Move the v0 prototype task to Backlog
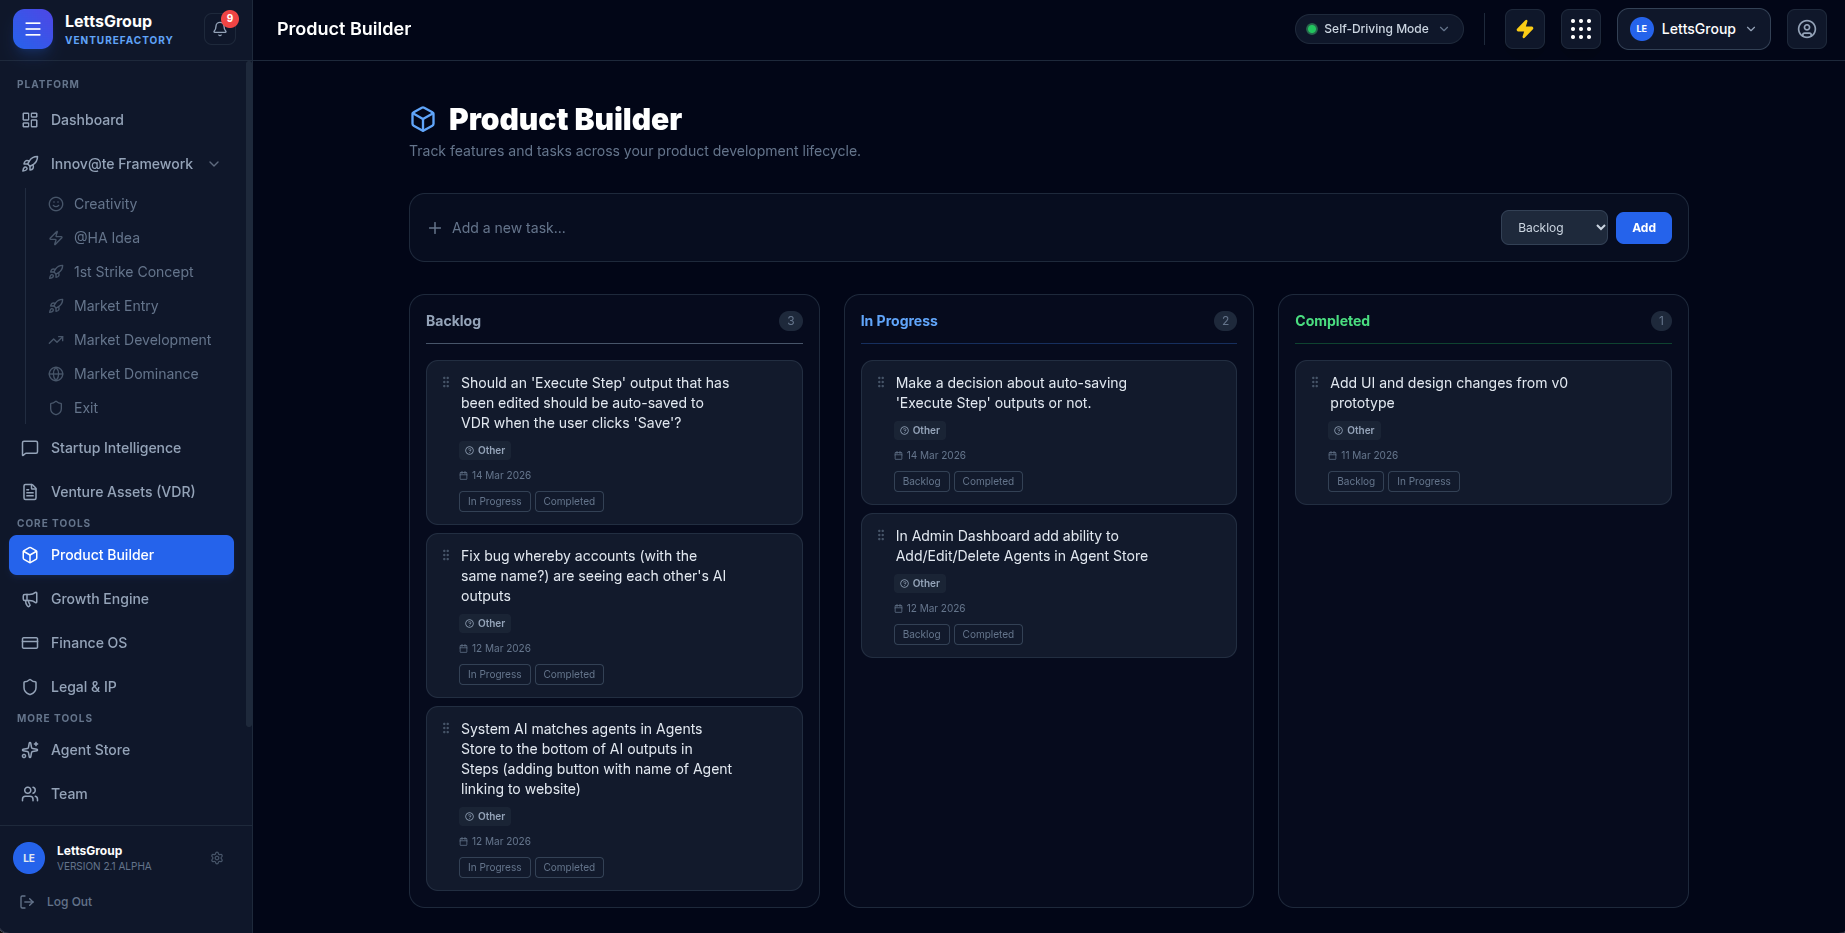Image resolution: width=1845 pixels, height=933 pixels. pyautogui.click(x=1355, y=482)
